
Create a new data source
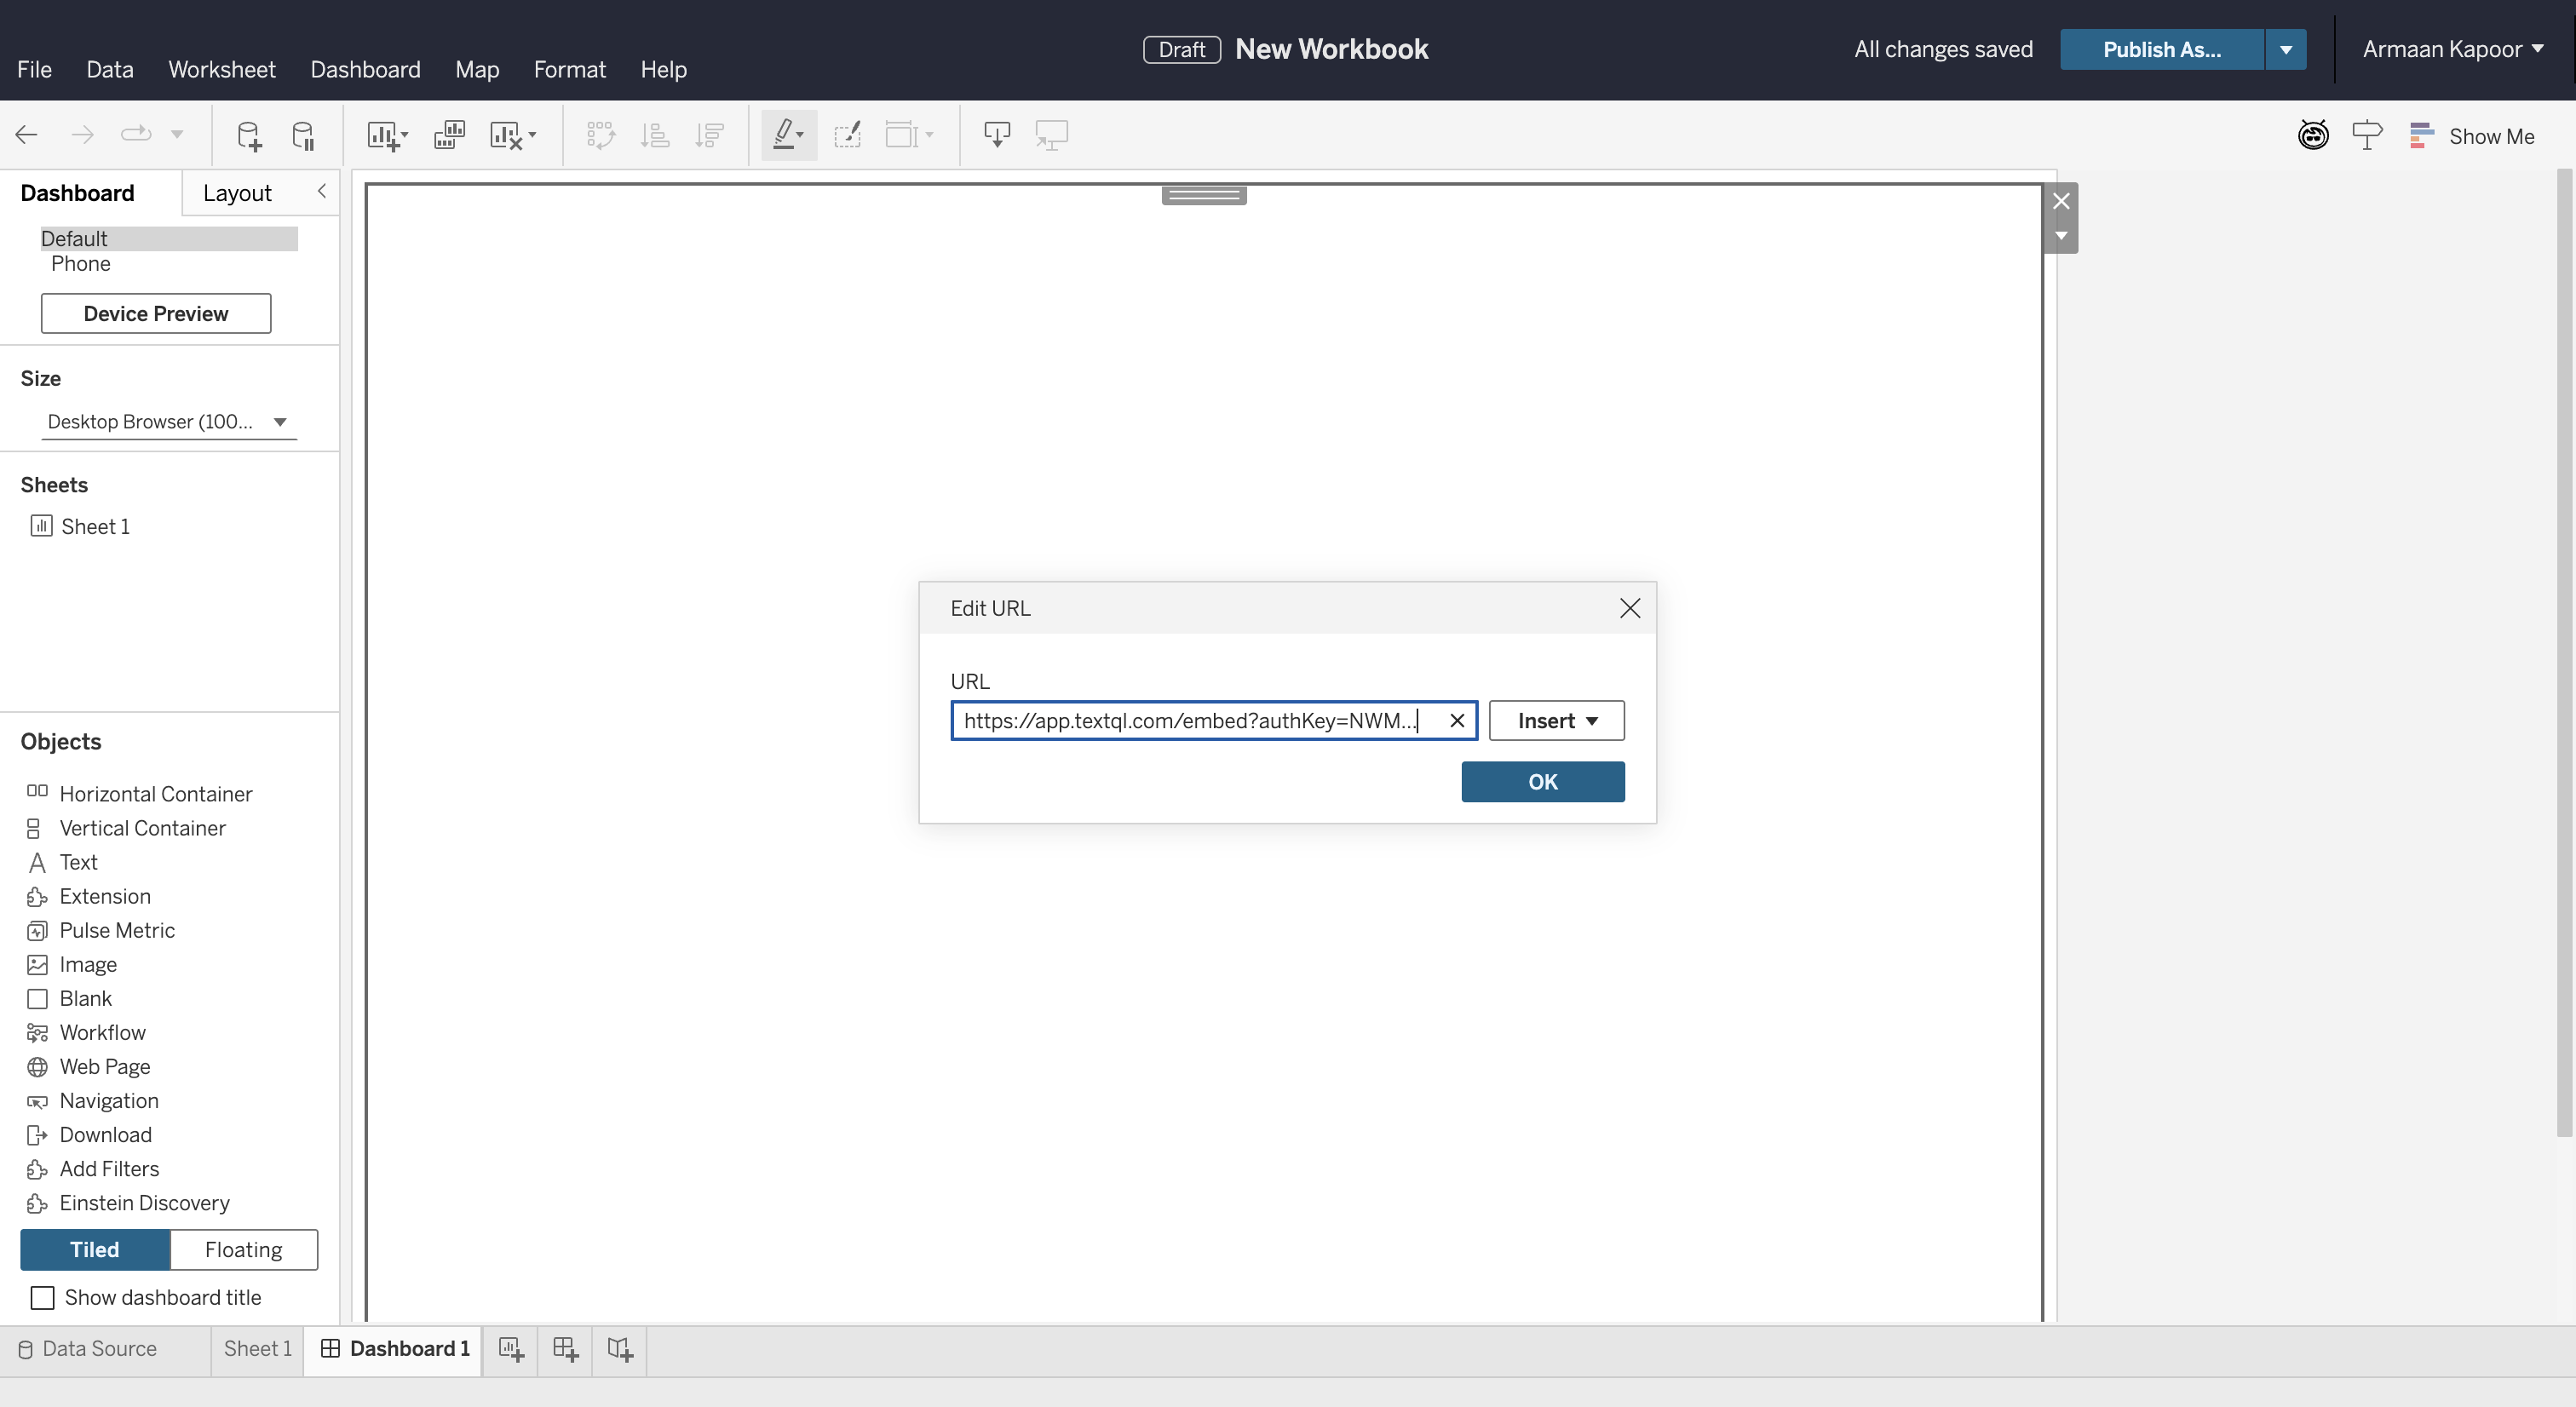tap(248, 135)
